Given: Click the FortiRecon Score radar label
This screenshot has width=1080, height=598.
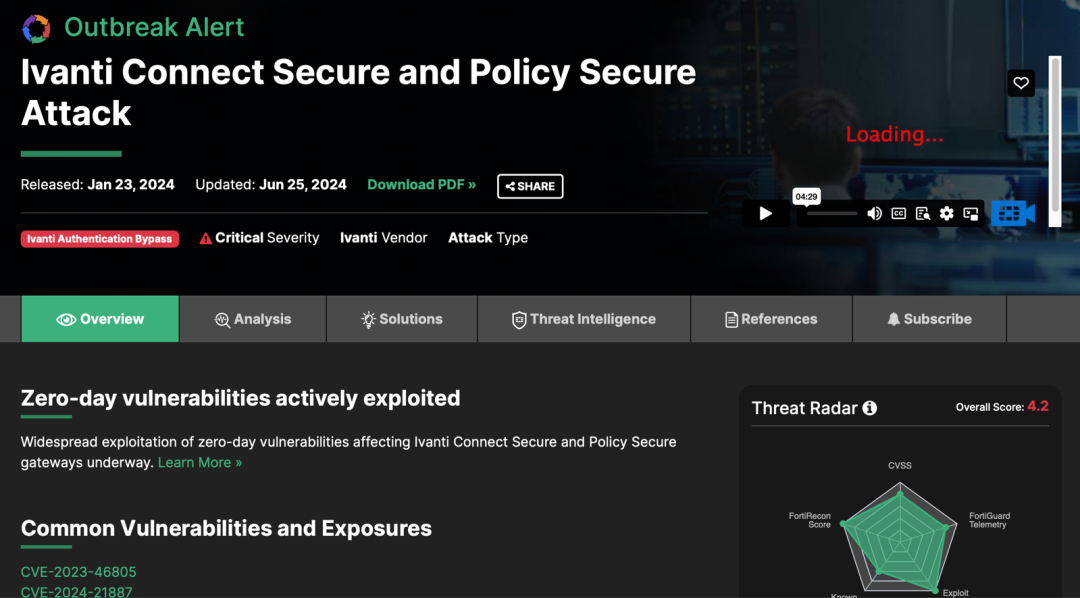Looking at the screenshot, I should (810, 520).
